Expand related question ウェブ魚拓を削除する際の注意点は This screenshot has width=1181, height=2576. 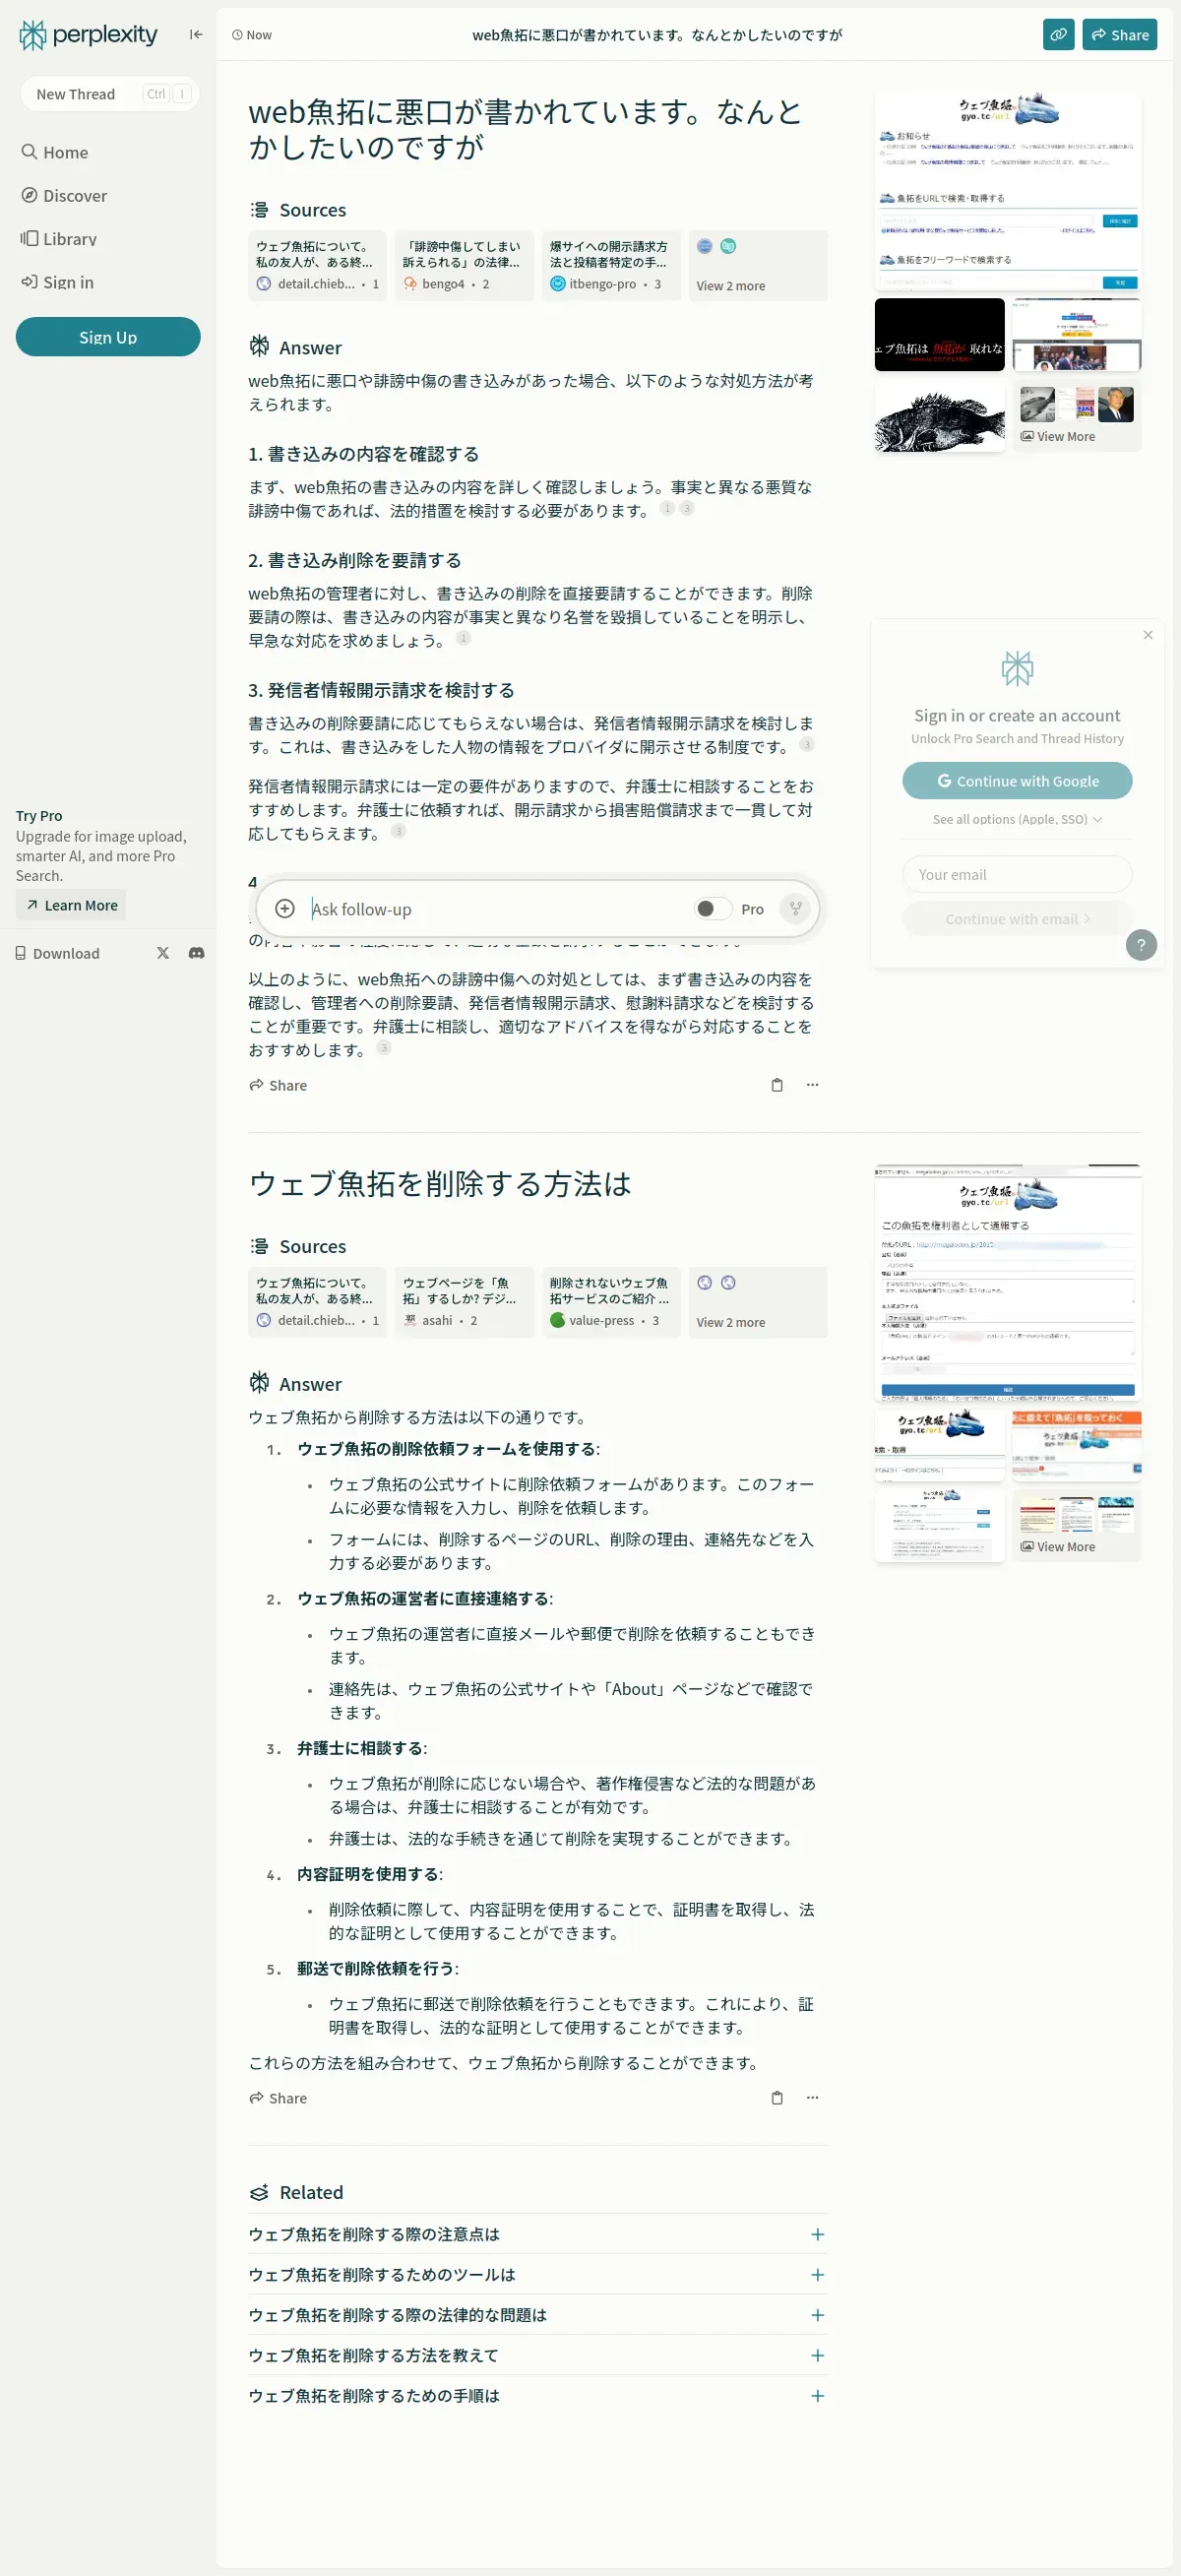click(537, 2234)
